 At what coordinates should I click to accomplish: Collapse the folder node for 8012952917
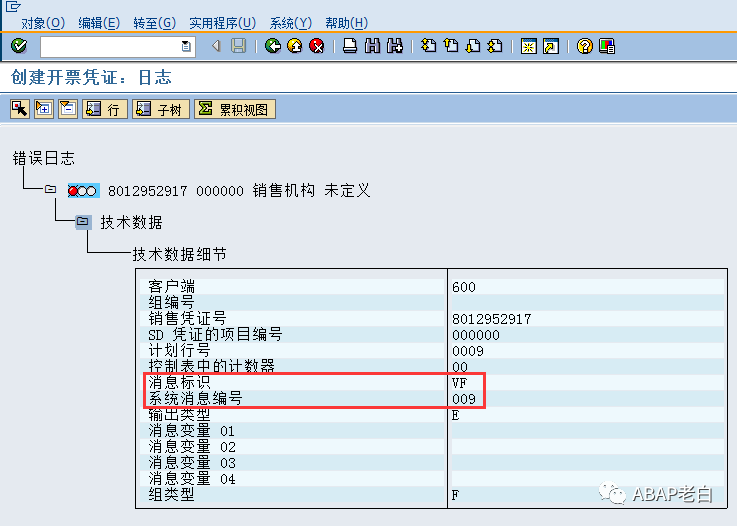point(50,189)
